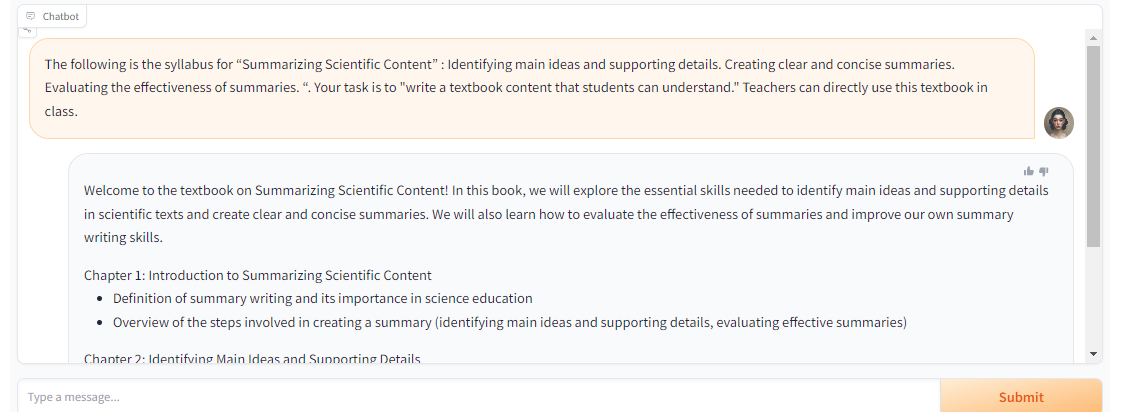Viewport: 1121px width, 412px height.
Task: Click the scrollbar down arrow
Action: tap(1093, 353)
